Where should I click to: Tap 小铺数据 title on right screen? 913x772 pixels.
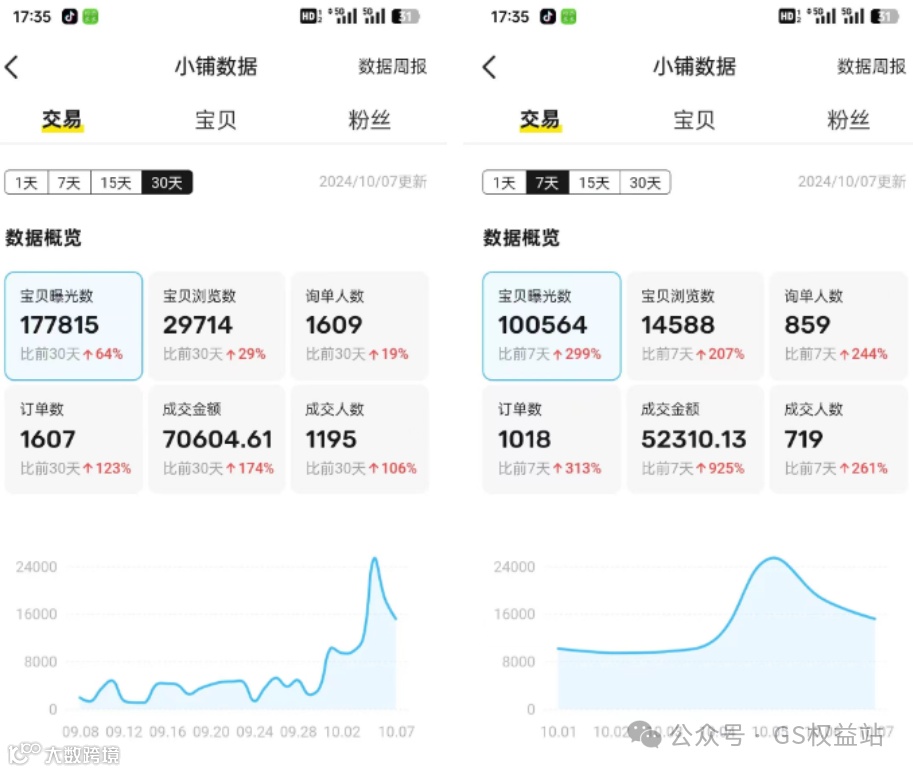click(x=695, y=66)
